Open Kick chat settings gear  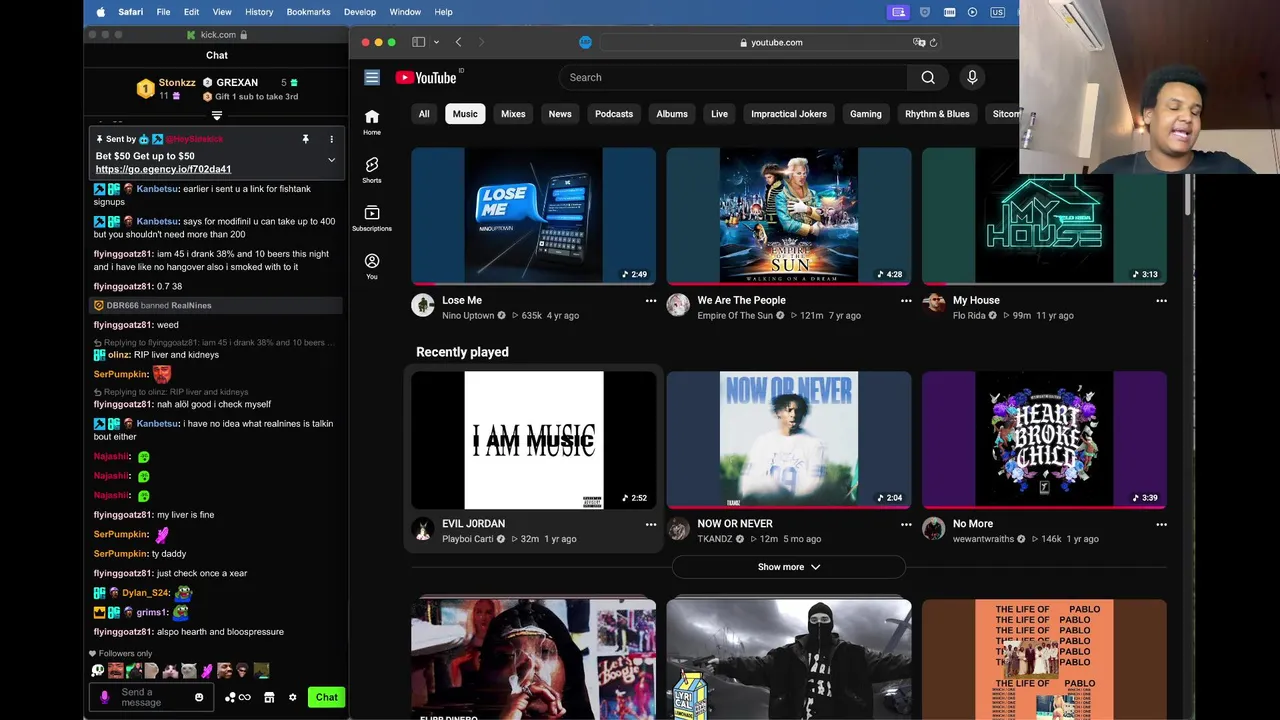pos(292,697)
